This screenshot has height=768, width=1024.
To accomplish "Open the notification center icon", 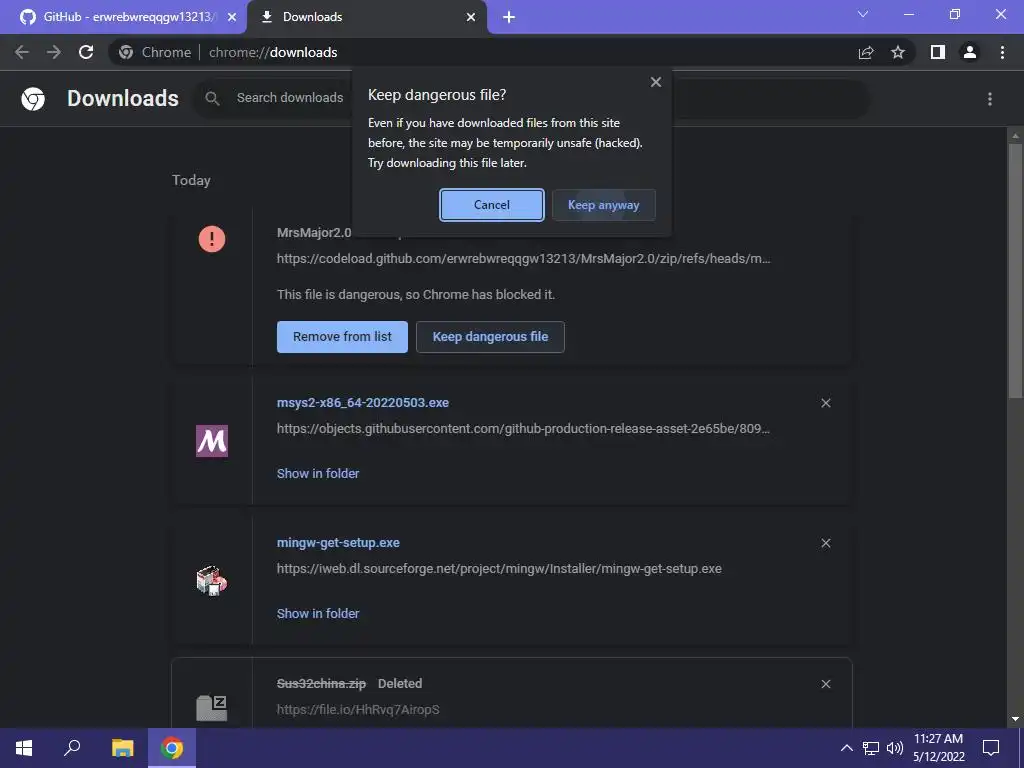I will [991, 748].
